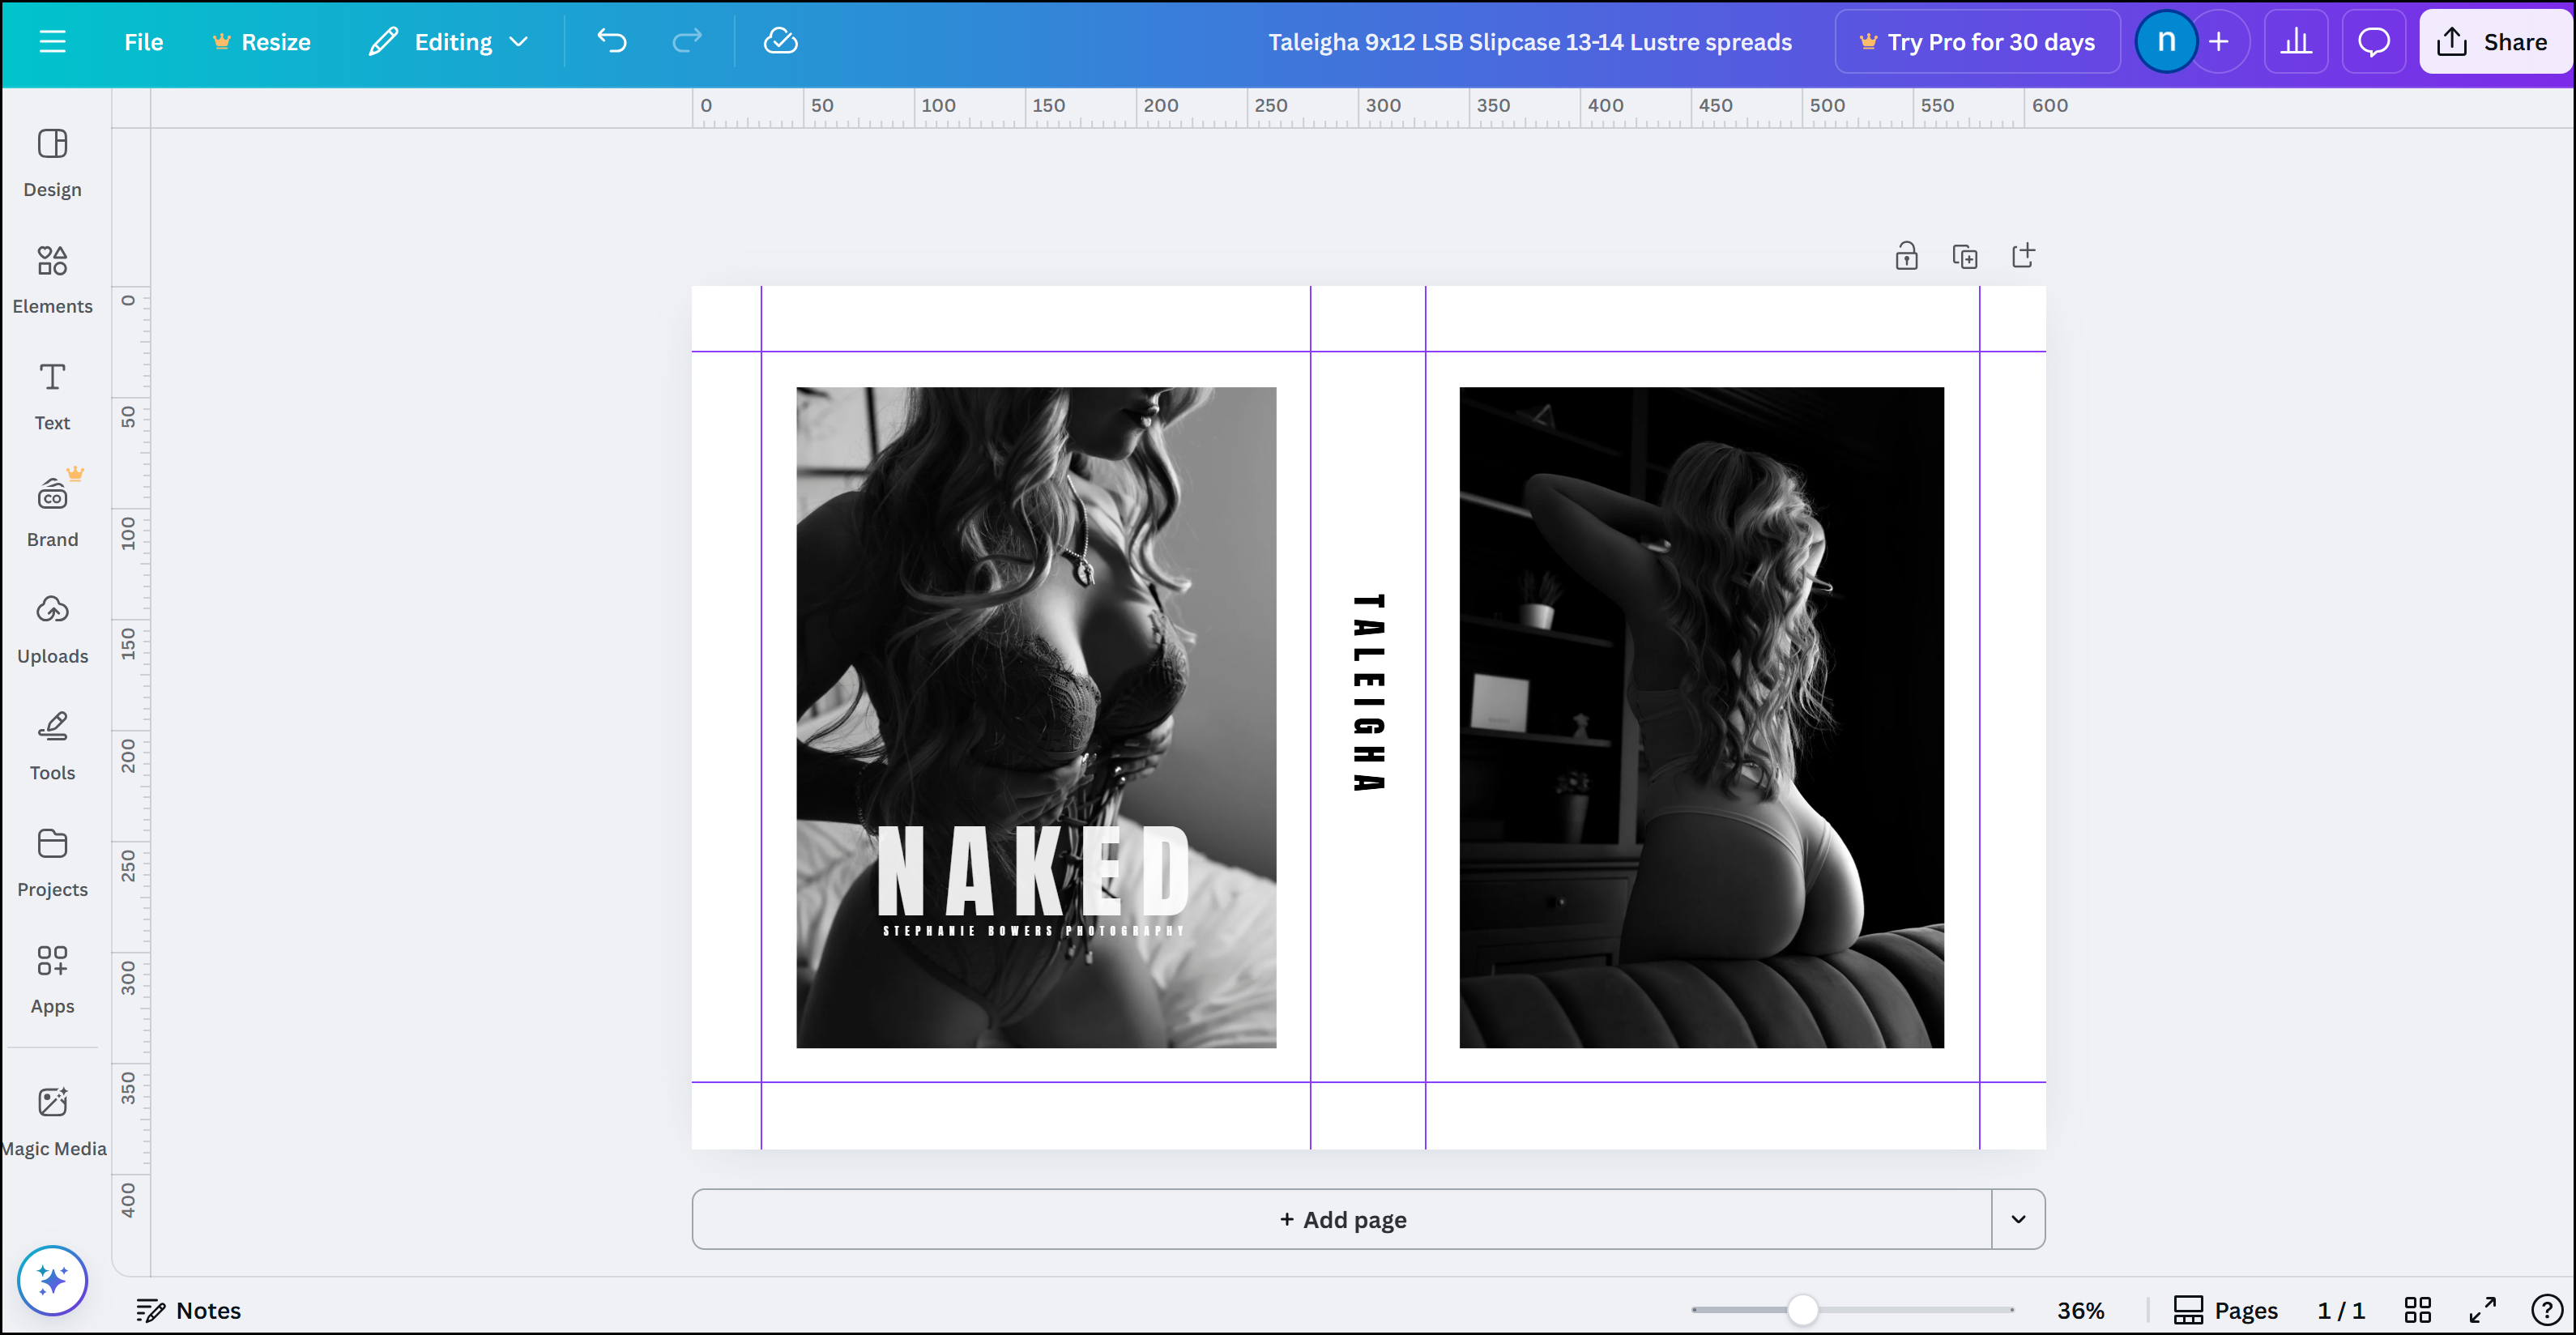Open the Help question mark
Screen dimensions: 2576x1335
pyautogui.click(x=2545, y=1310)
